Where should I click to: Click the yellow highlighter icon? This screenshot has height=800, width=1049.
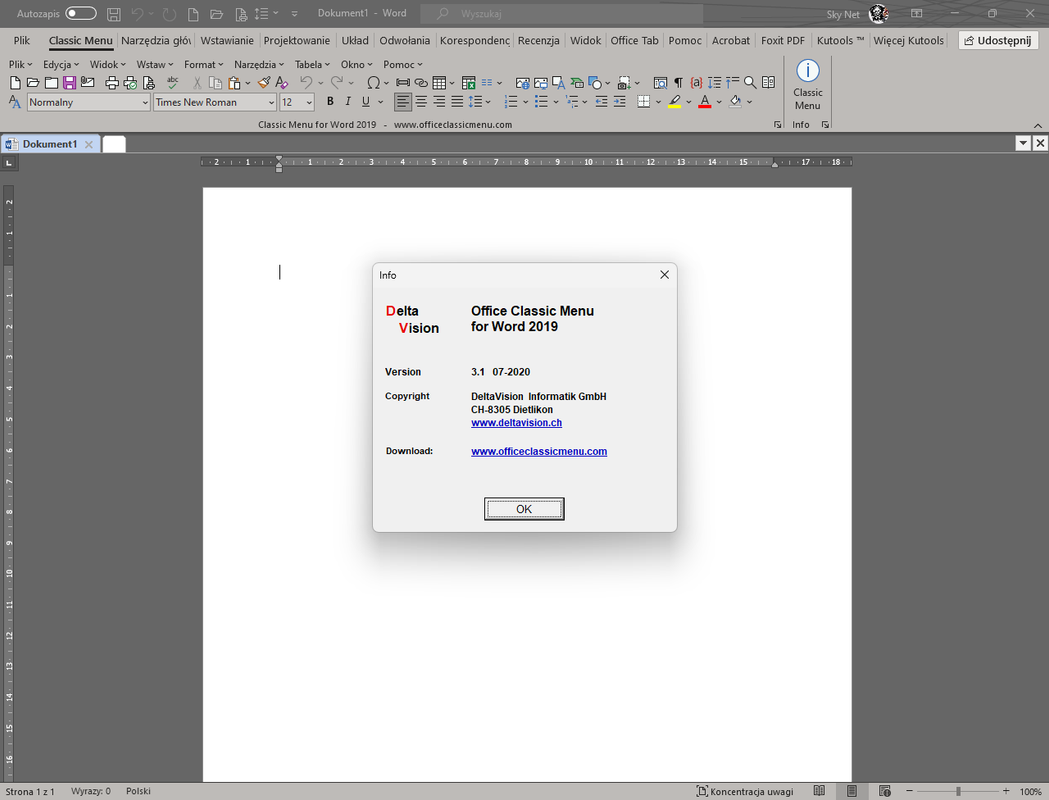pos(674,102)
